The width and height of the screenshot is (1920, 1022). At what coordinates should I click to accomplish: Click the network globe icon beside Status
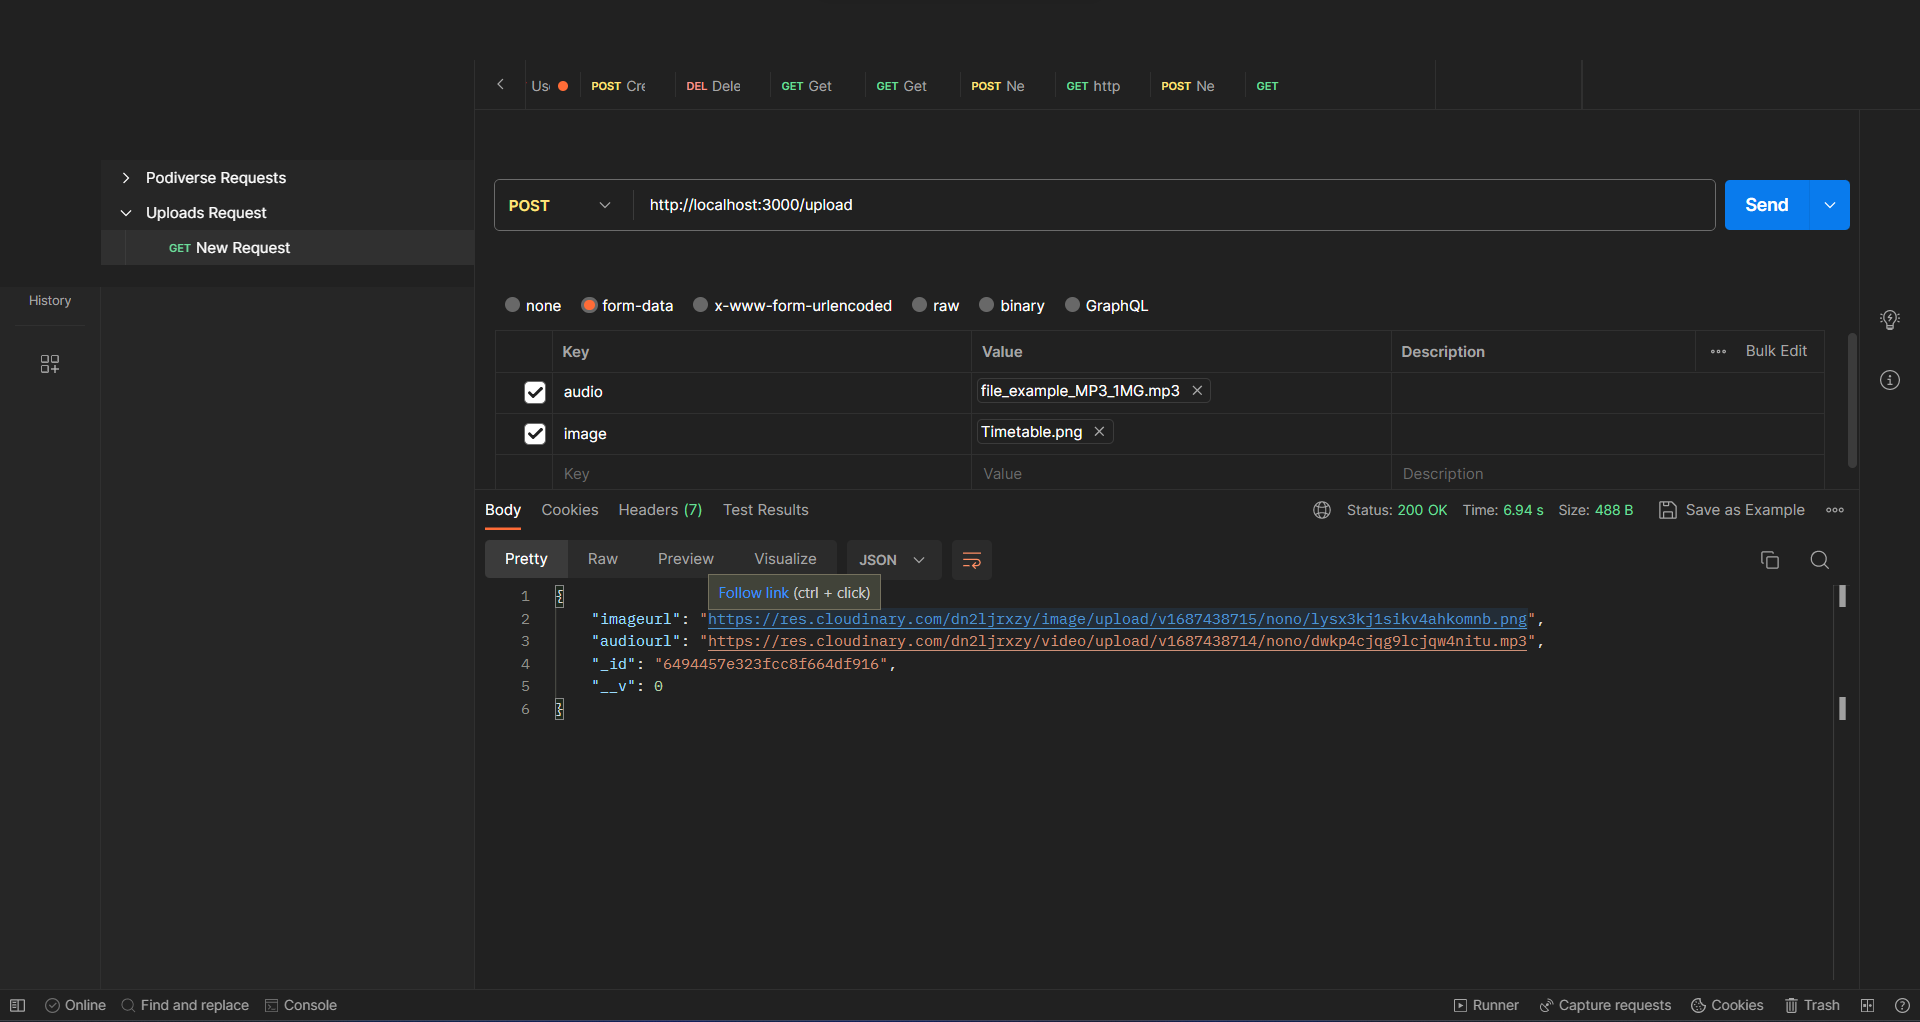tap(1322, 510)
